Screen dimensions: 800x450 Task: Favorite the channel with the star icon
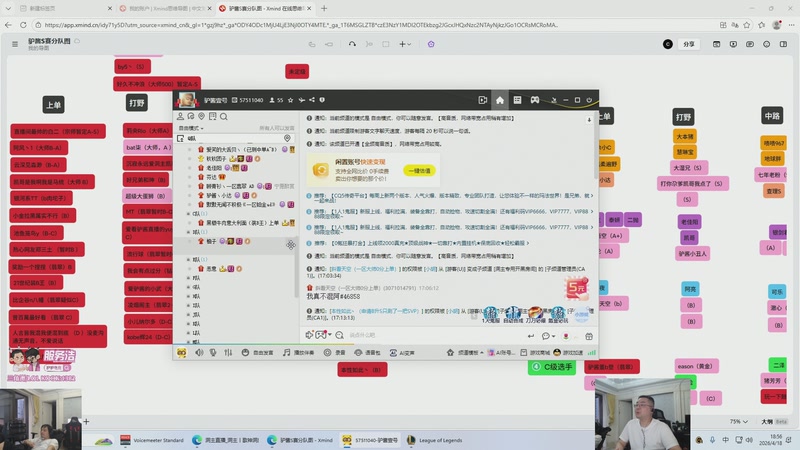pyautogui.click(x=290, y=100)
